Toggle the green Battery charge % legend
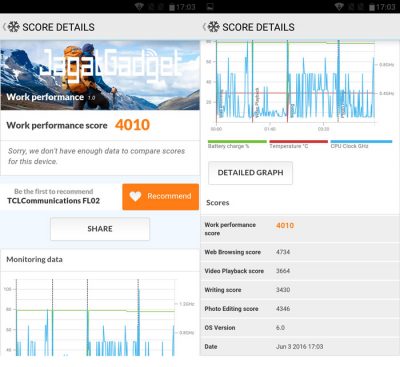The width and height of the screenshot is (400, 367). coord(237,144)
